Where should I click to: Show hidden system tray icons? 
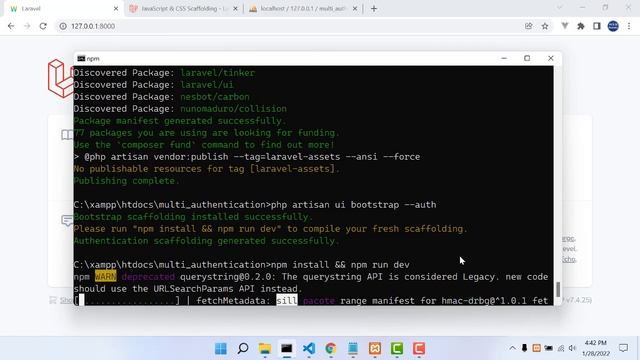pos(512,348)
